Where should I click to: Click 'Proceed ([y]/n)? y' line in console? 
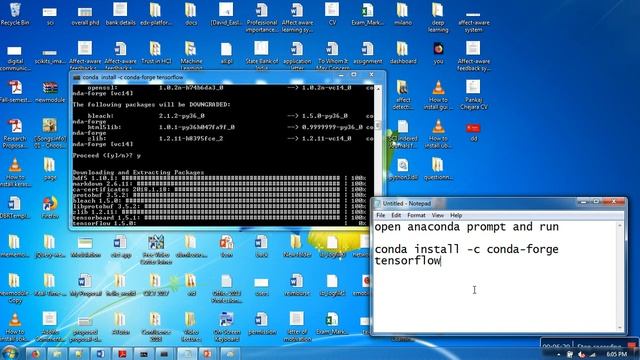click(107, 156)
